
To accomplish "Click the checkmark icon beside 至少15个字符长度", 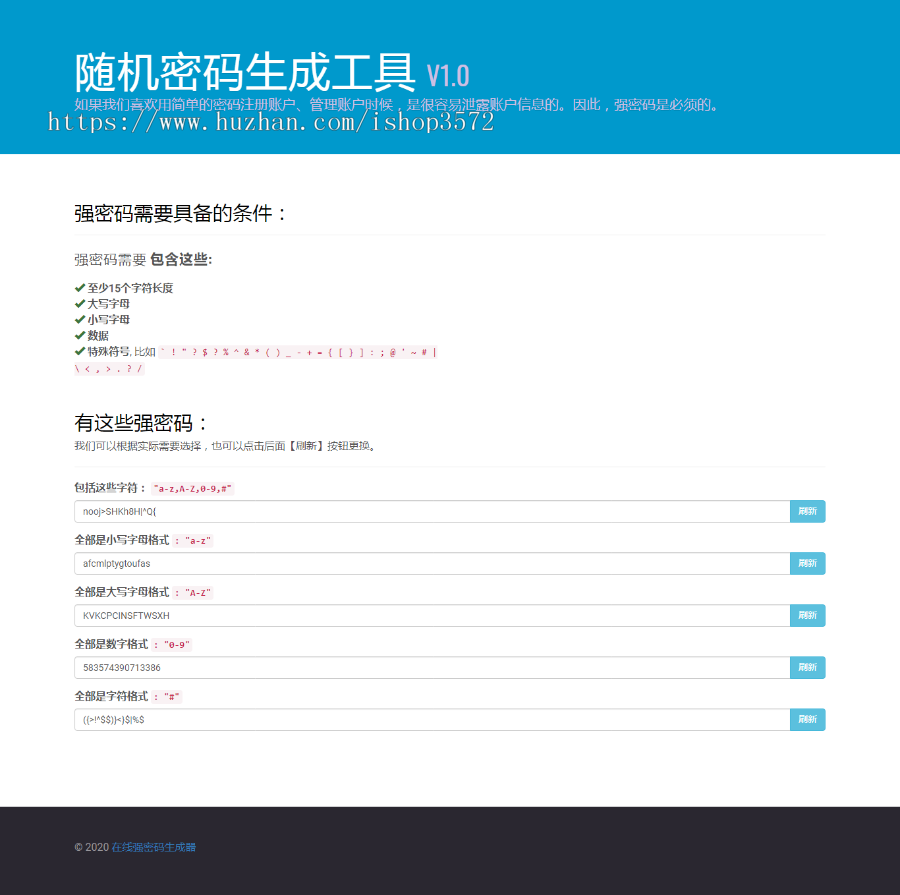I will [78, 287].
